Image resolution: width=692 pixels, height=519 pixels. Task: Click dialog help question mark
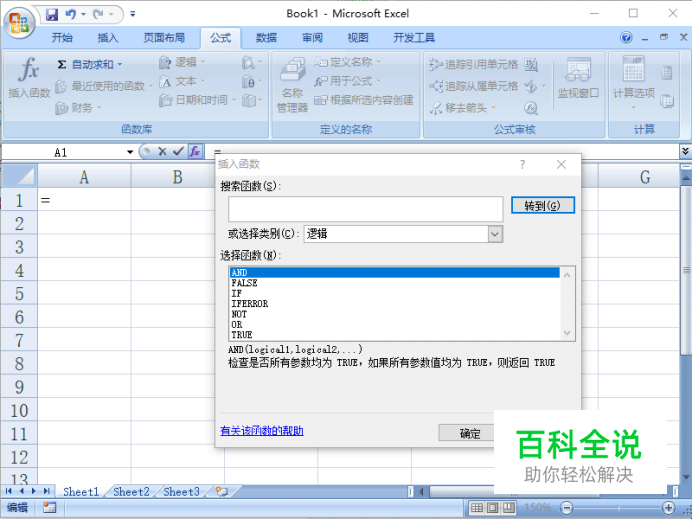[522, 165]
